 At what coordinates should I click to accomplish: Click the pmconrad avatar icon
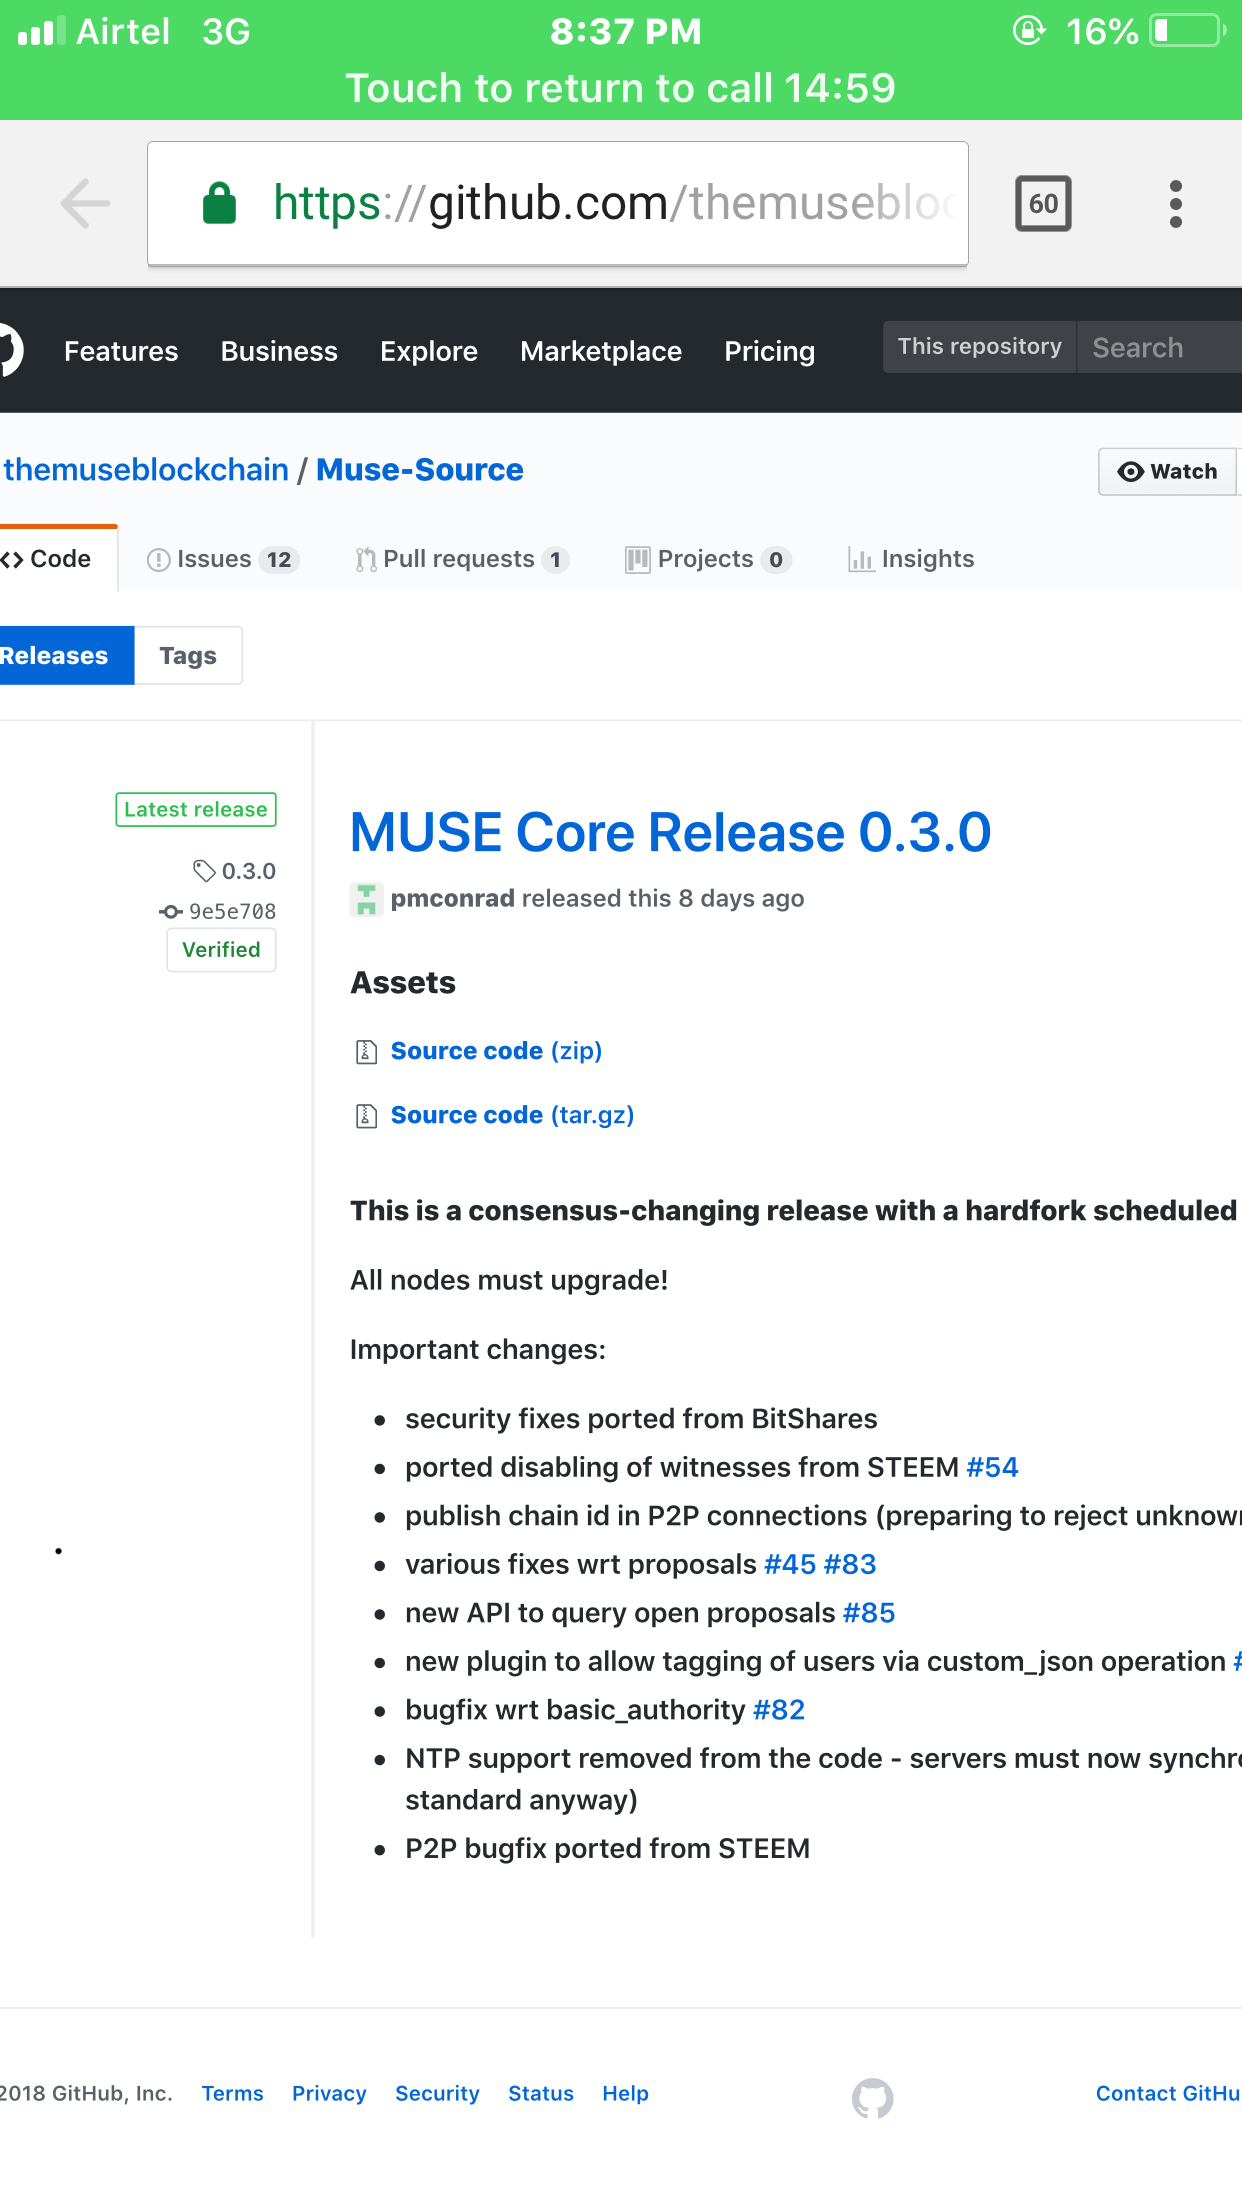tap(366, 899)
